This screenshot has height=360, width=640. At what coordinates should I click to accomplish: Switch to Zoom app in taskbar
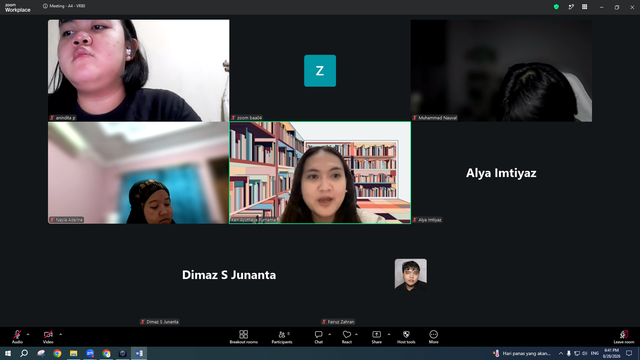[x=90, y=353]
